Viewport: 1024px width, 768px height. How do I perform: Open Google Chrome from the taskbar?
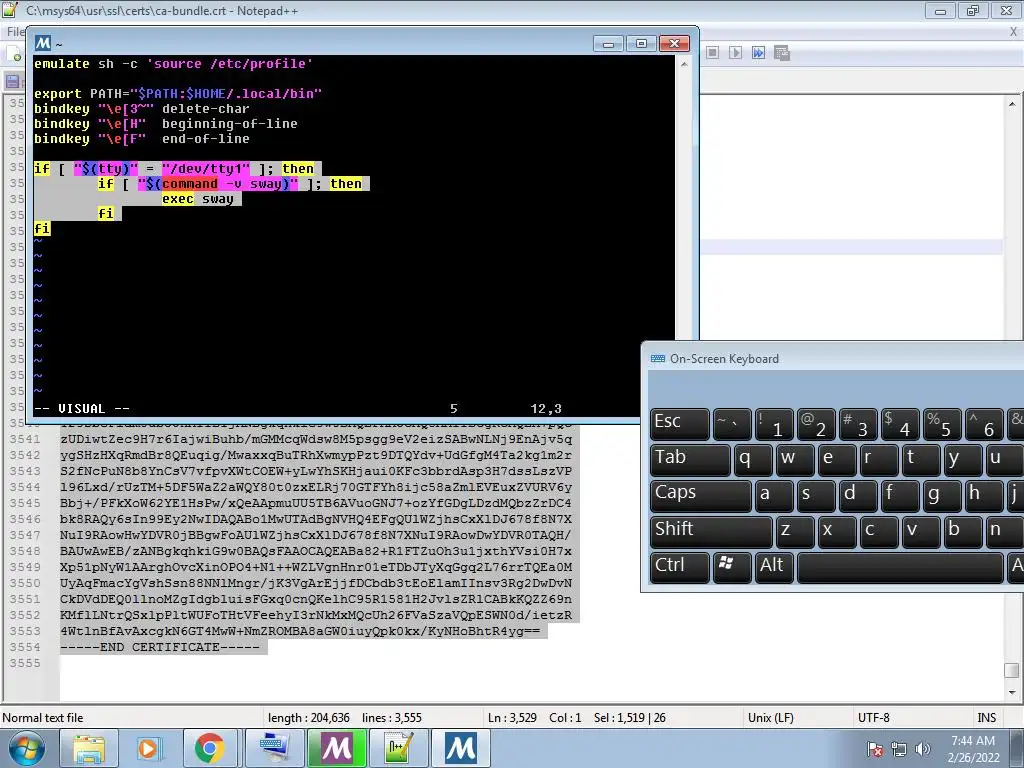209,748
